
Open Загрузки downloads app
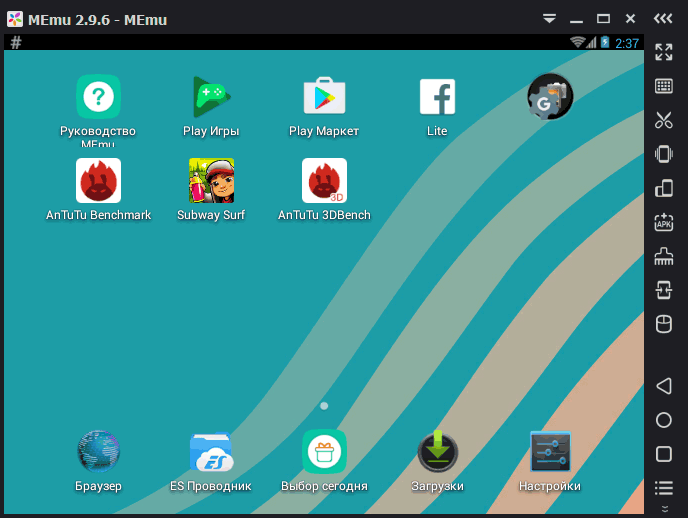437,452
